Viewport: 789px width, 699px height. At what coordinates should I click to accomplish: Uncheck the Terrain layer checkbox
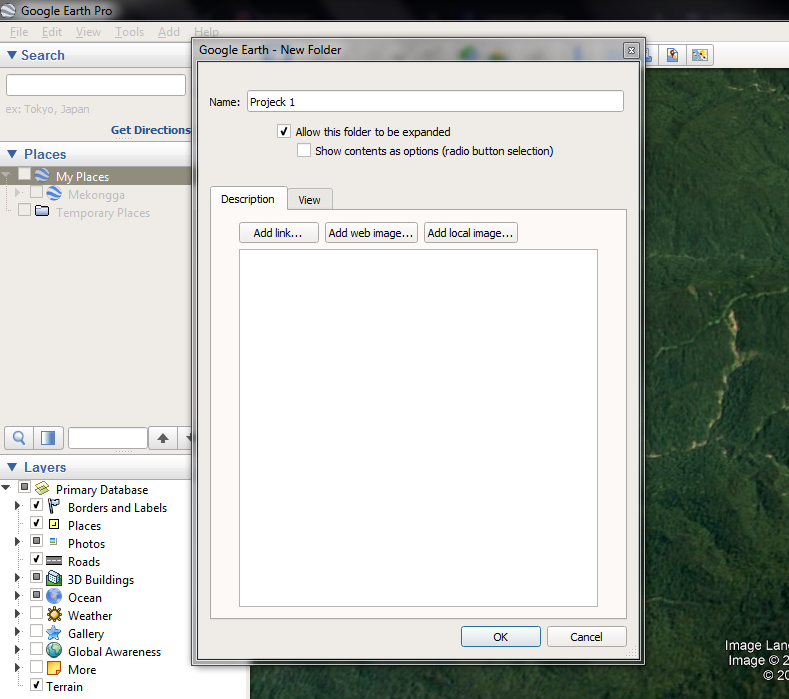coord(36,685)
